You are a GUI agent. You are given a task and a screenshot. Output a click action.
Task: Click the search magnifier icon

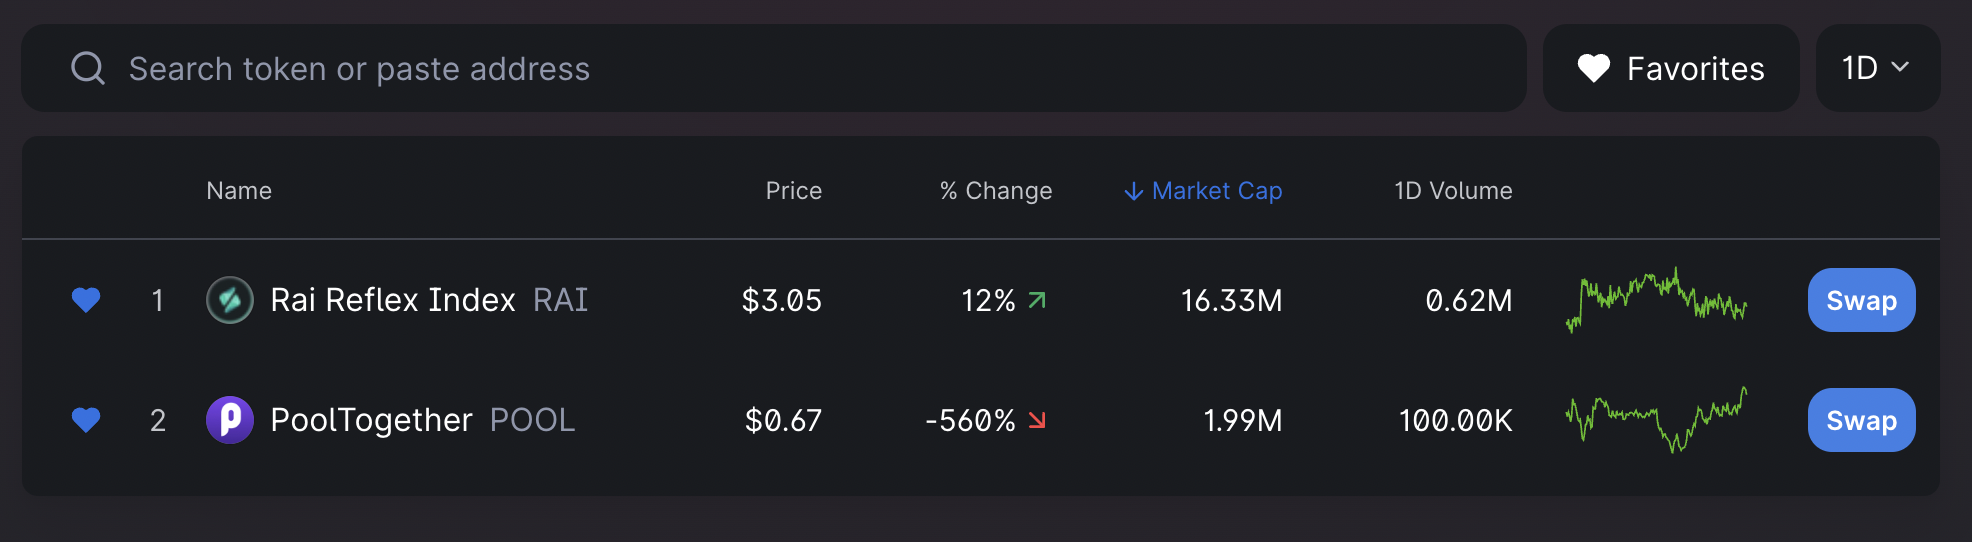pyautogui.click(x=88, y=68)
